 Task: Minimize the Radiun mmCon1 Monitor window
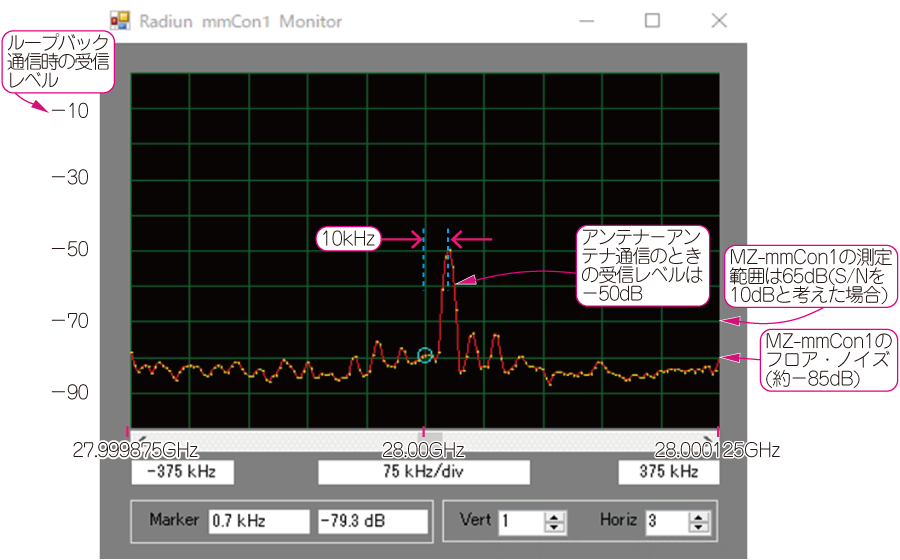click(x=587, y=21)
